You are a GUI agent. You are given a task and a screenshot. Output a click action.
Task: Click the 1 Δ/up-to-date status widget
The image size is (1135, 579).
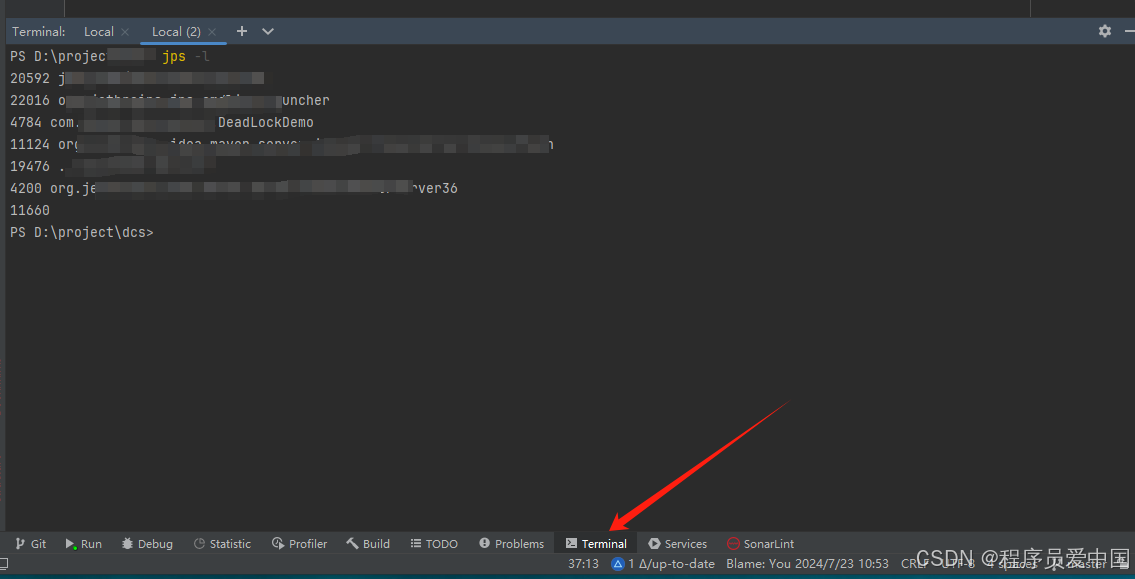663,563
